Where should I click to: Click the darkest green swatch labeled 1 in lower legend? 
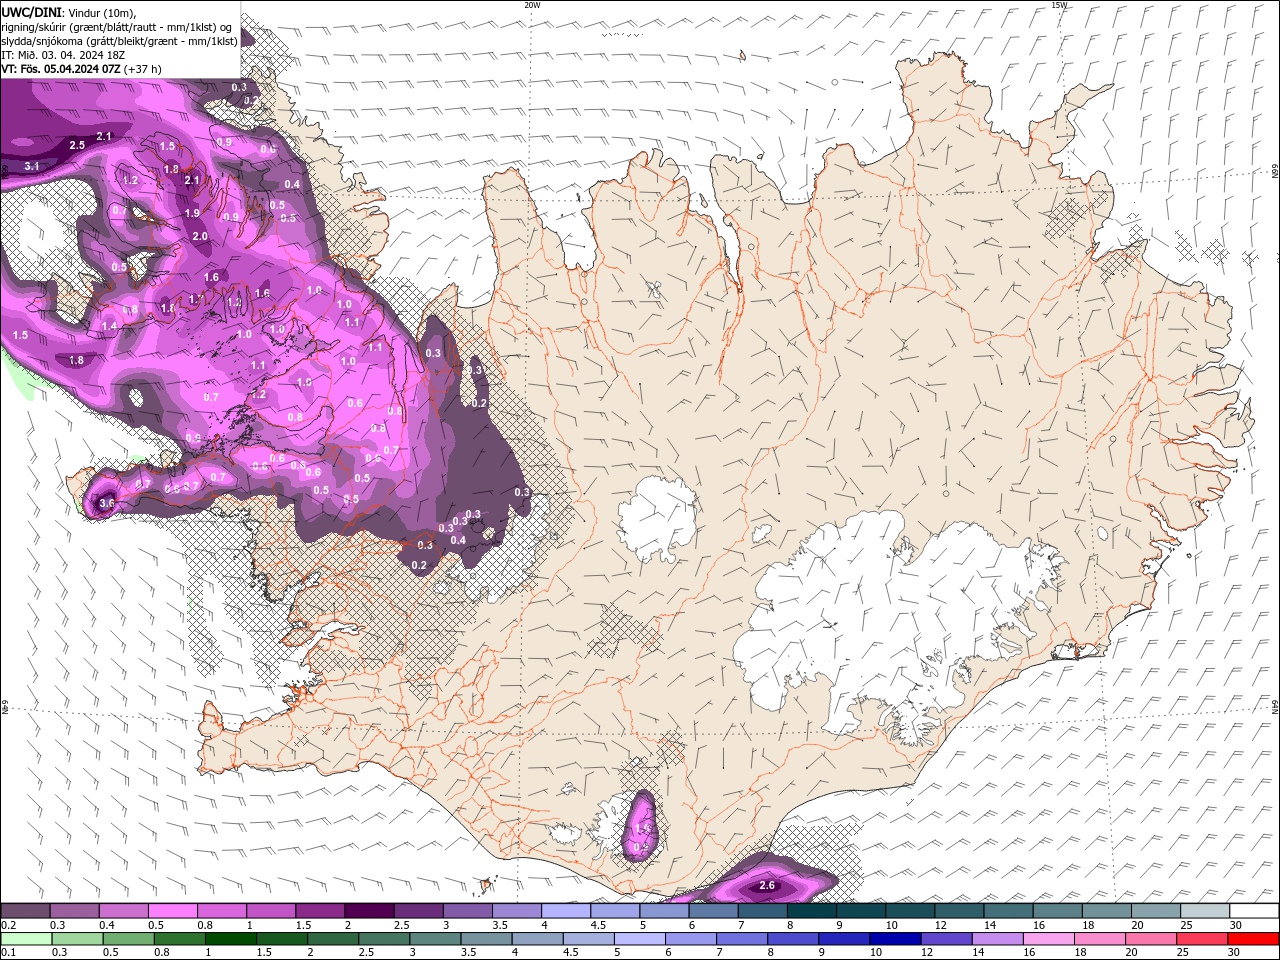tap(230, 938)
